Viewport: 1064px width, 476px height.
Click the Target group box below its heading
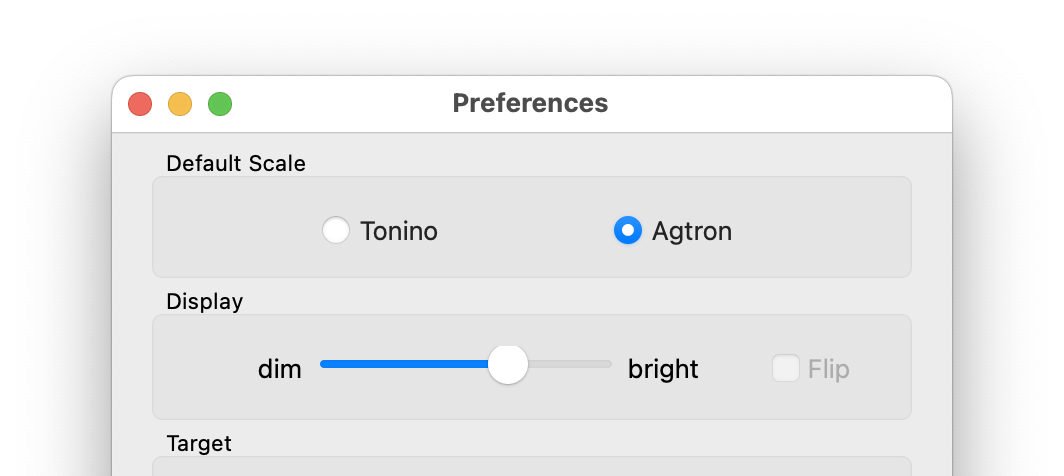(532, 466)
